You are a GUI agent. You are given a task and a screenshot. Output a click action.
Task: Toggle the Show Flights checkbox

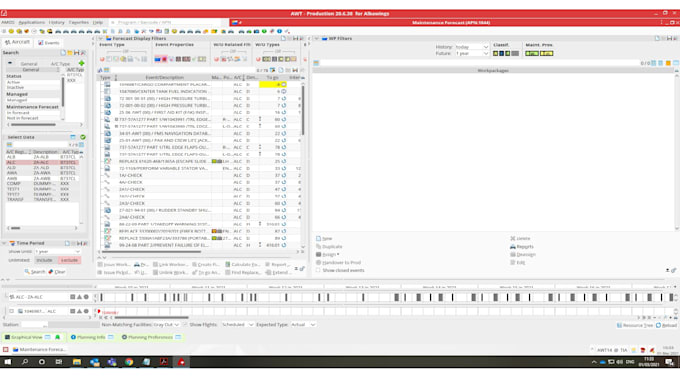185,324
